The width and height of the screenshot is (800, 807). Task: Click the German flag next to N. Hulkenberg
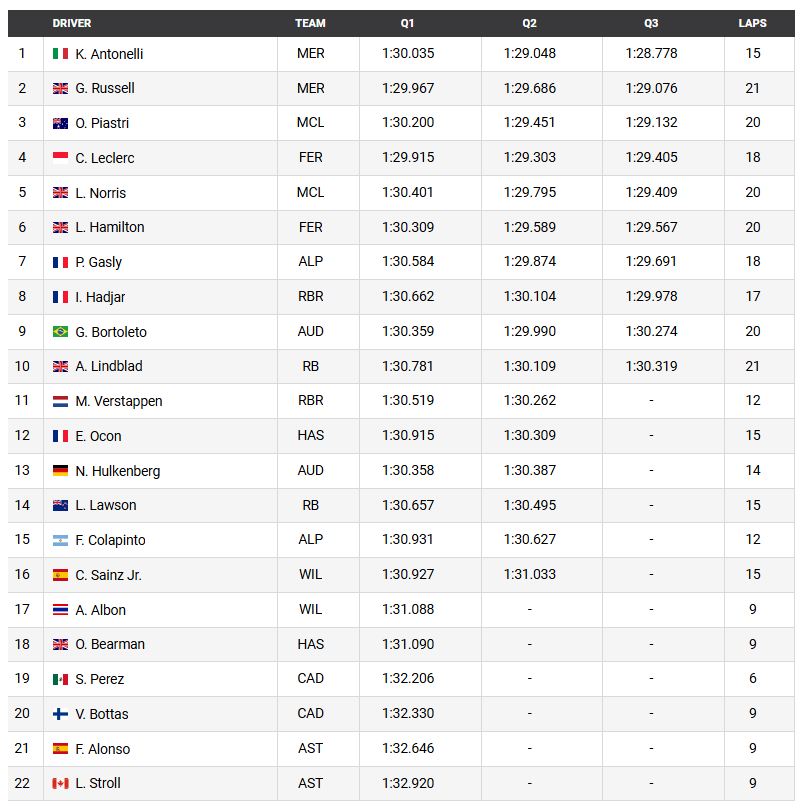(x=60, y=471)
